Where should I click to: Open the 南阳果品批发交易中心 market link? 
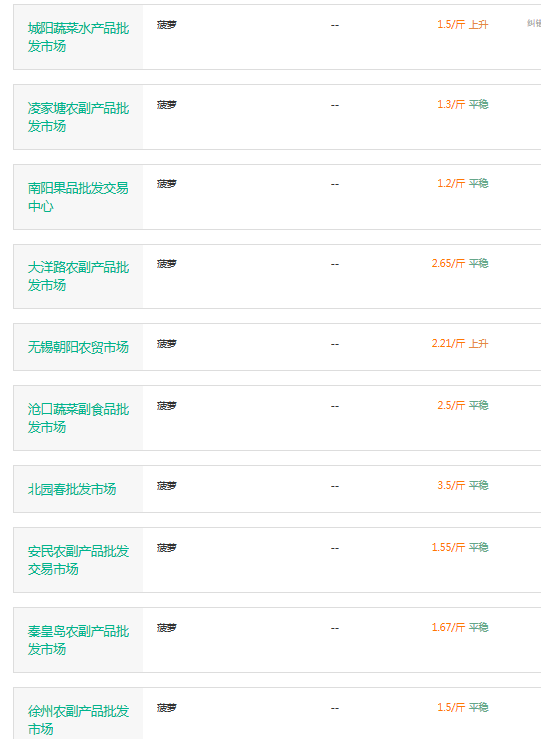coord(78,197)
